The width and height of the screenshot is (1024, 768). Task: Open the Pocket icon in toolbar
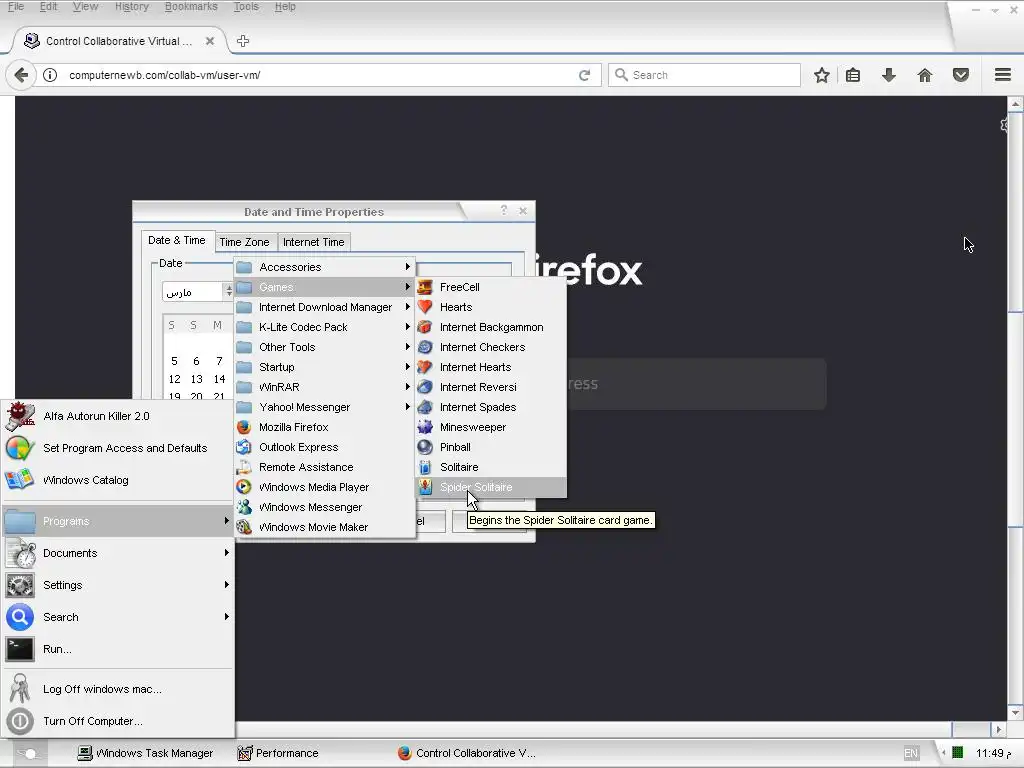tap(961, 75)
